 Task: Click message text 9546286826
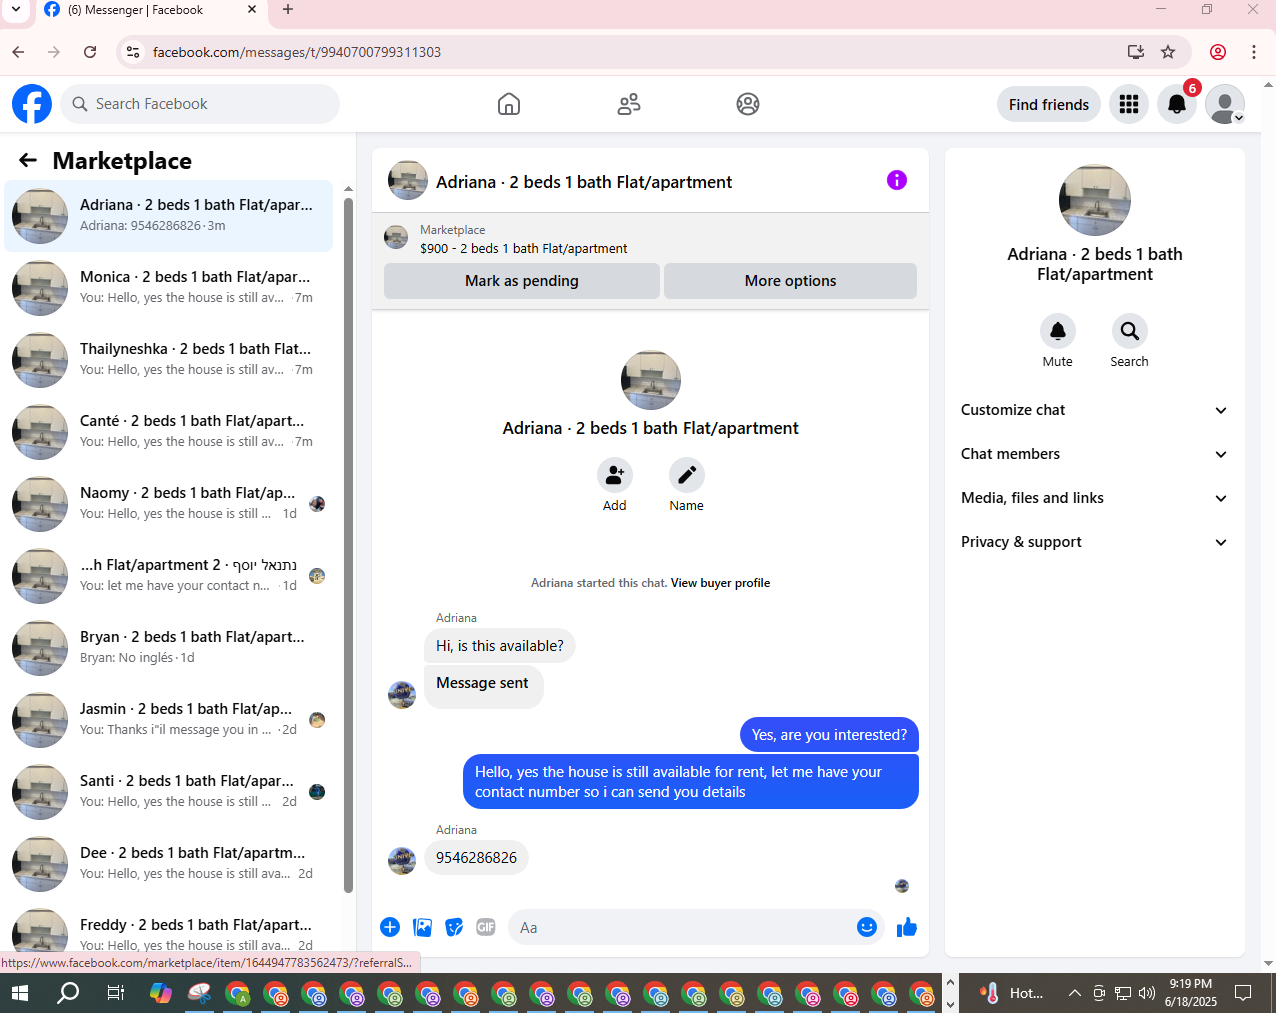(476, 858)
